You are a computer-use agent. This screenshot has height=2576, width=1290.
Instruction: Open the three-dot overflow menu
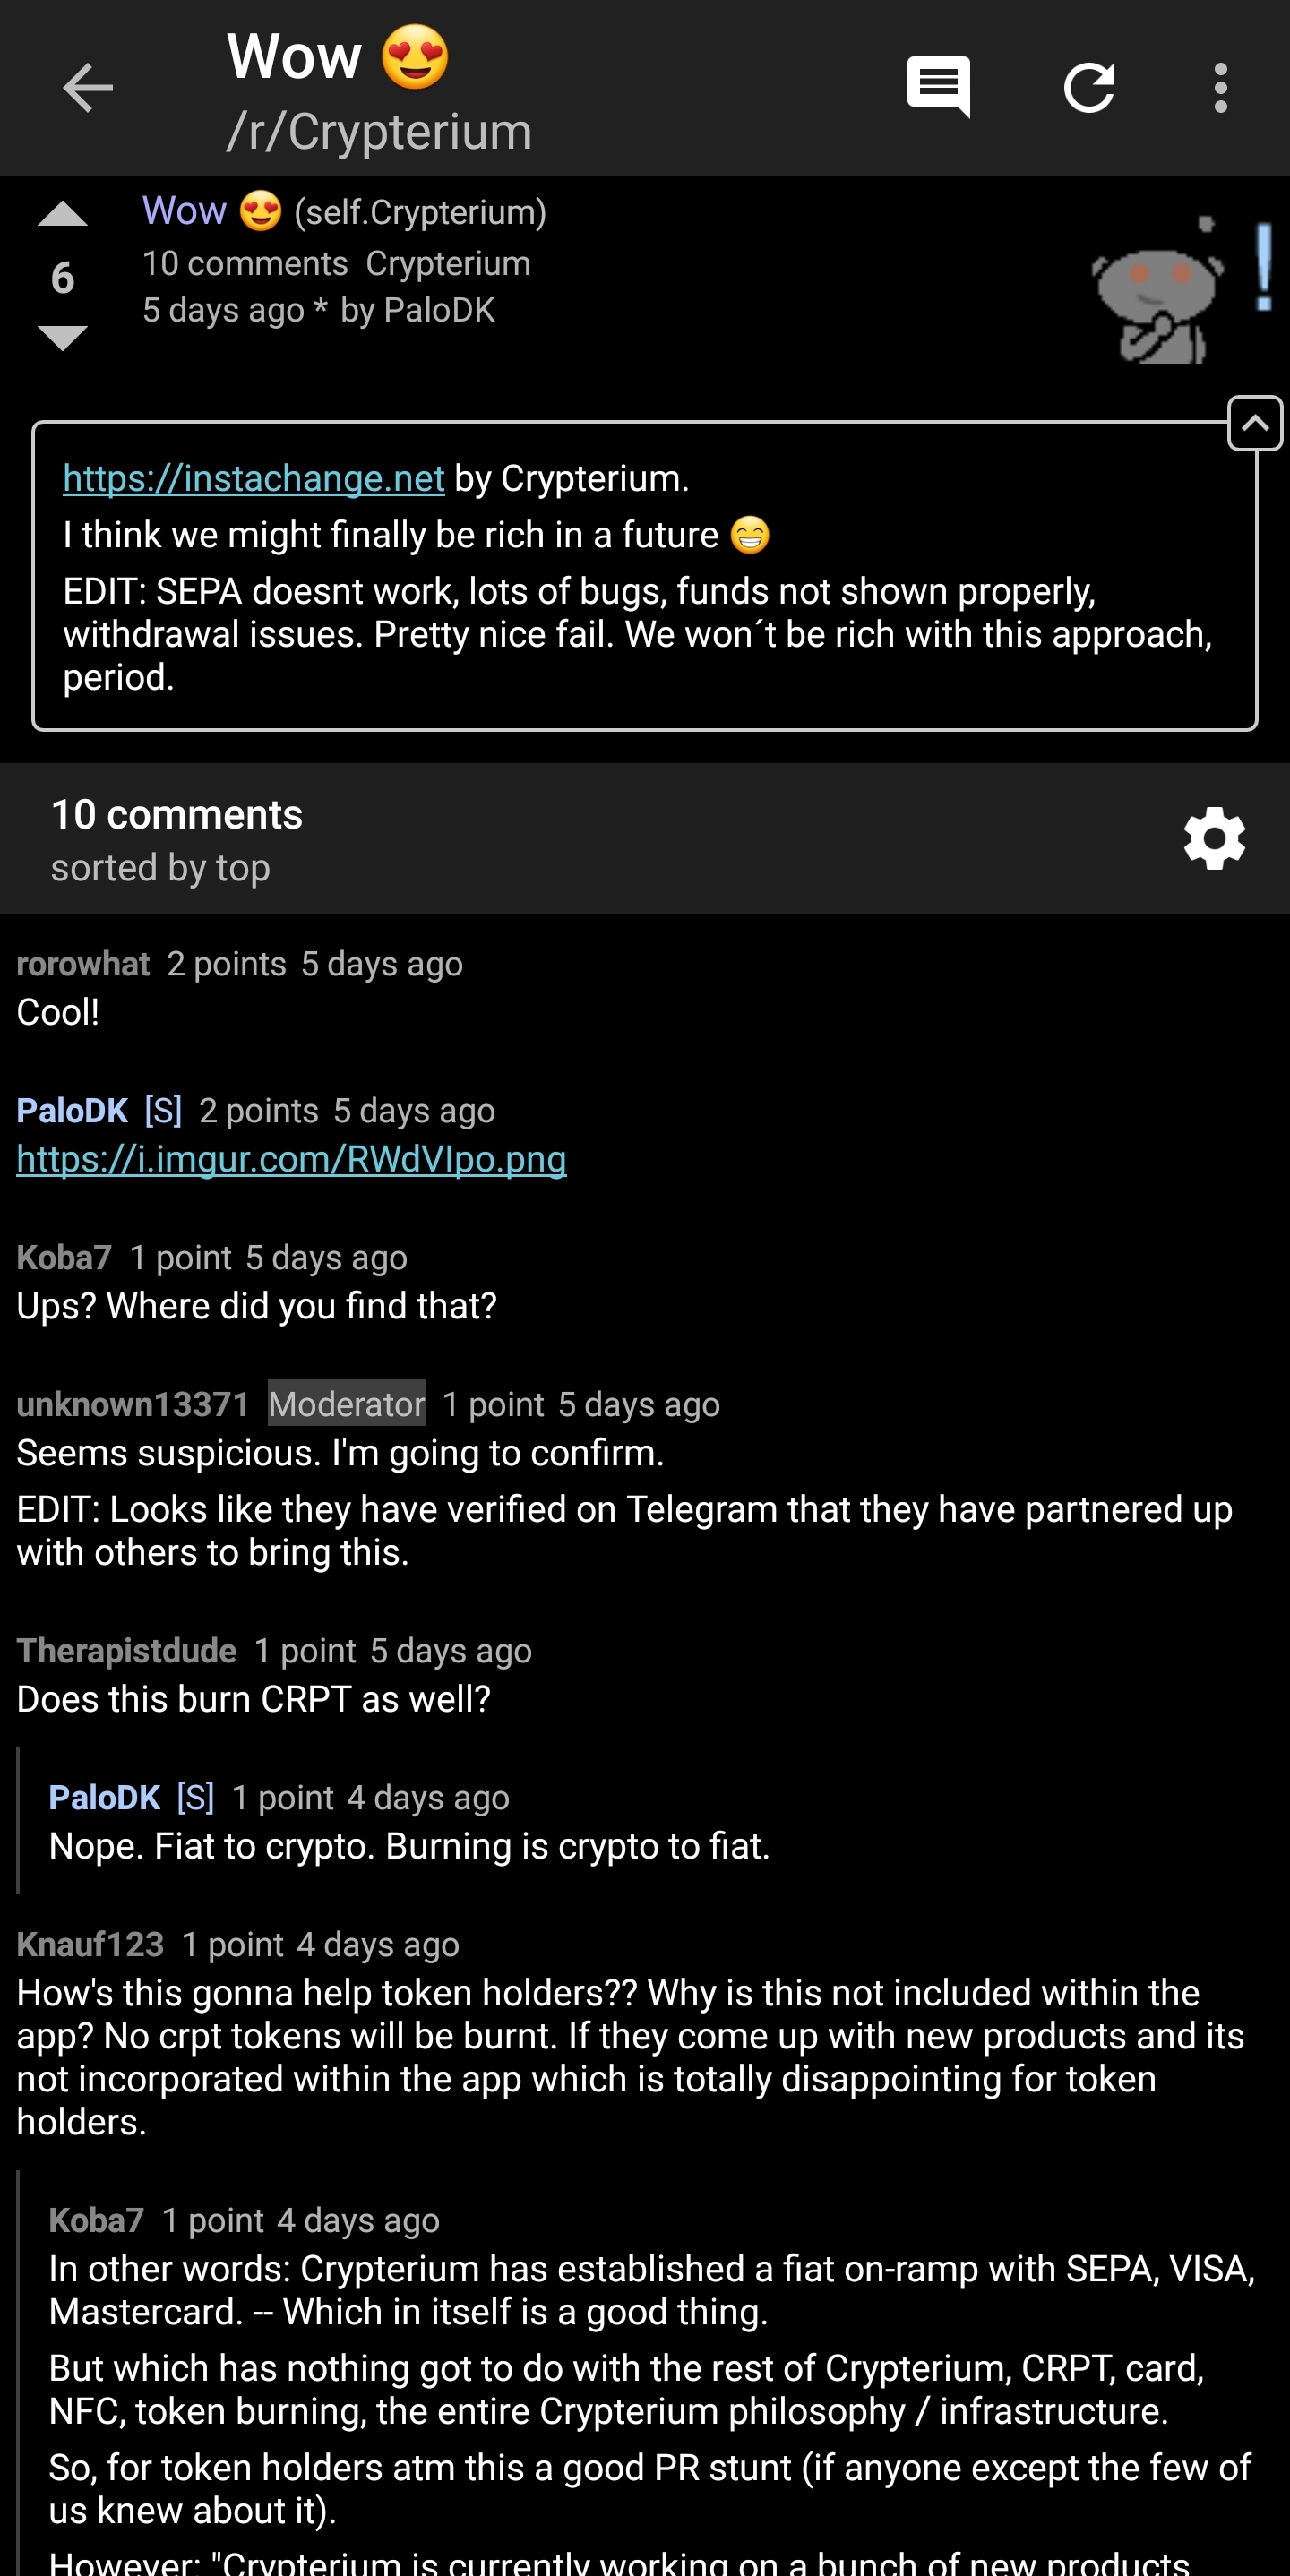(1219, 87)
